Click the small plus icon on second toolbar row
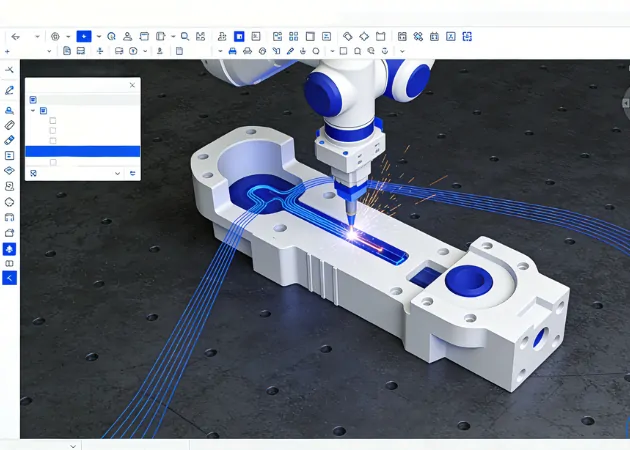 tap(7, 51)
